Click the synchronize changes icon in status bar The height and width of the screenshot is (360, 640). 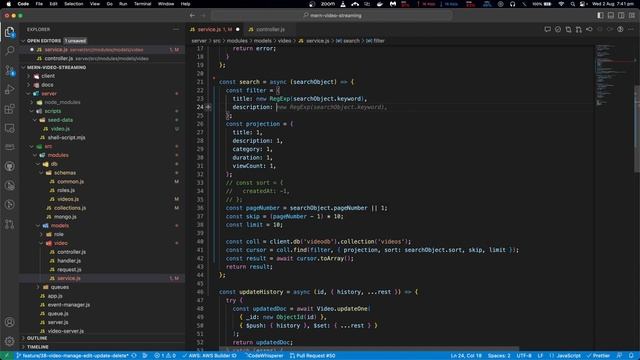[x=133, y=356]
